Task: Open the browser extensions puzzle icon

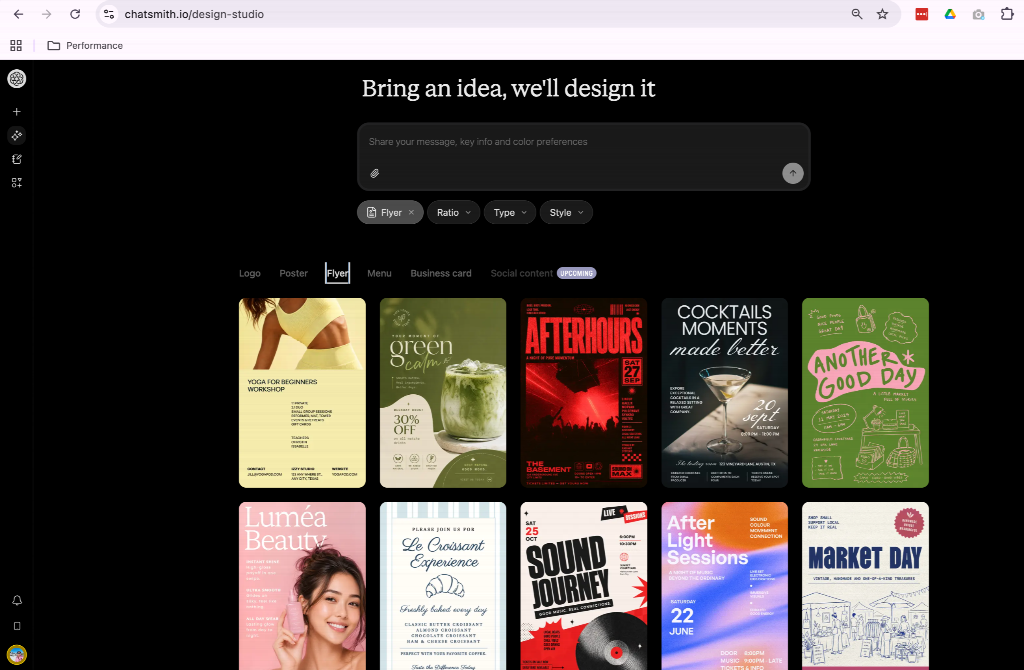Action: (x=1007, y=14)
